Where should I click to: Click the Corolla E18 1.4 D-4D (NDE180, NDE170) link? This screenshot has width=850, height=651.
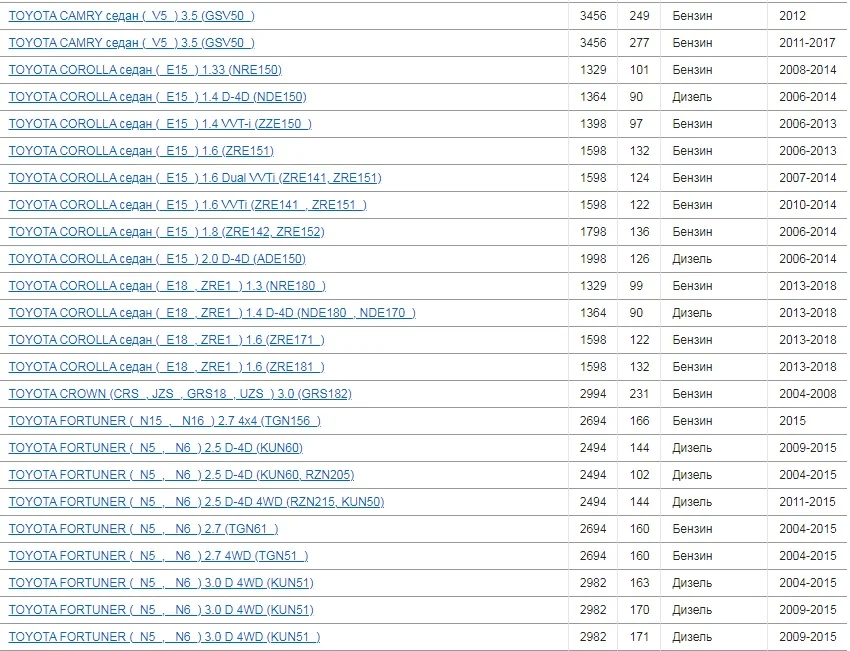[x=212, y=313]
